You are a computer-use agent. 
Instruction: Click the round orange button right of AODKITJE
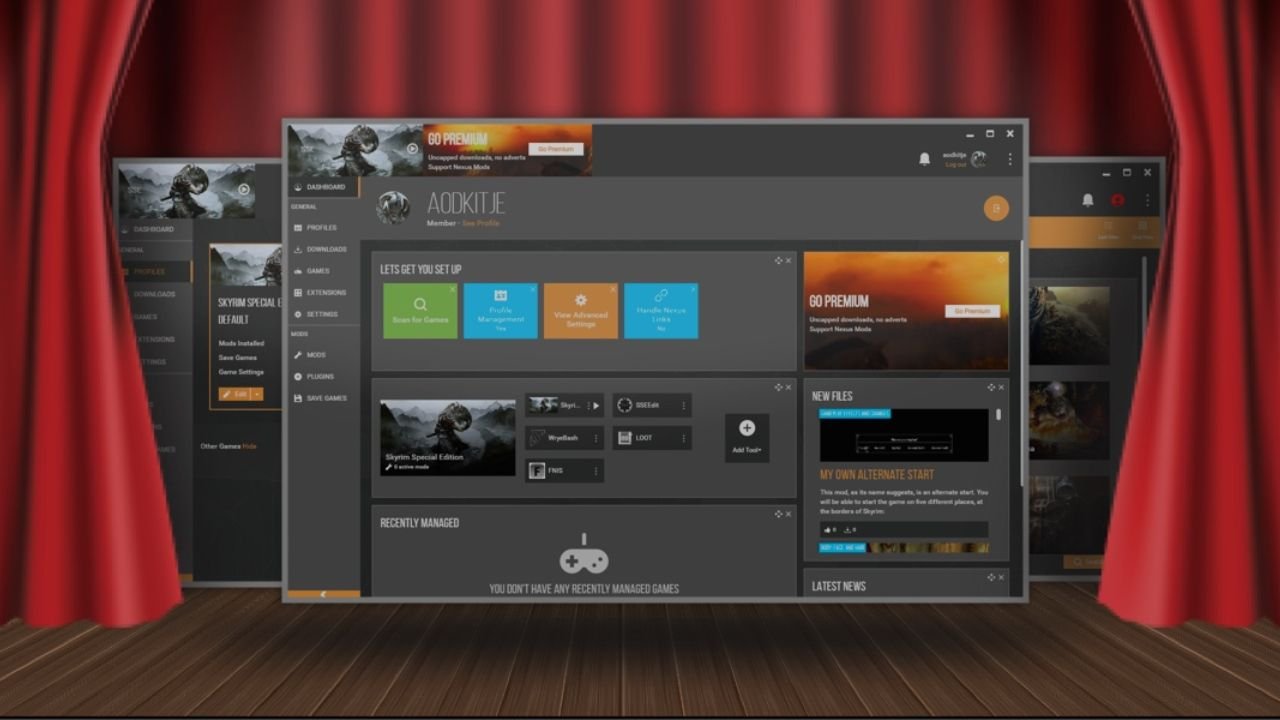pyautogui.click(x=996, y=208)
